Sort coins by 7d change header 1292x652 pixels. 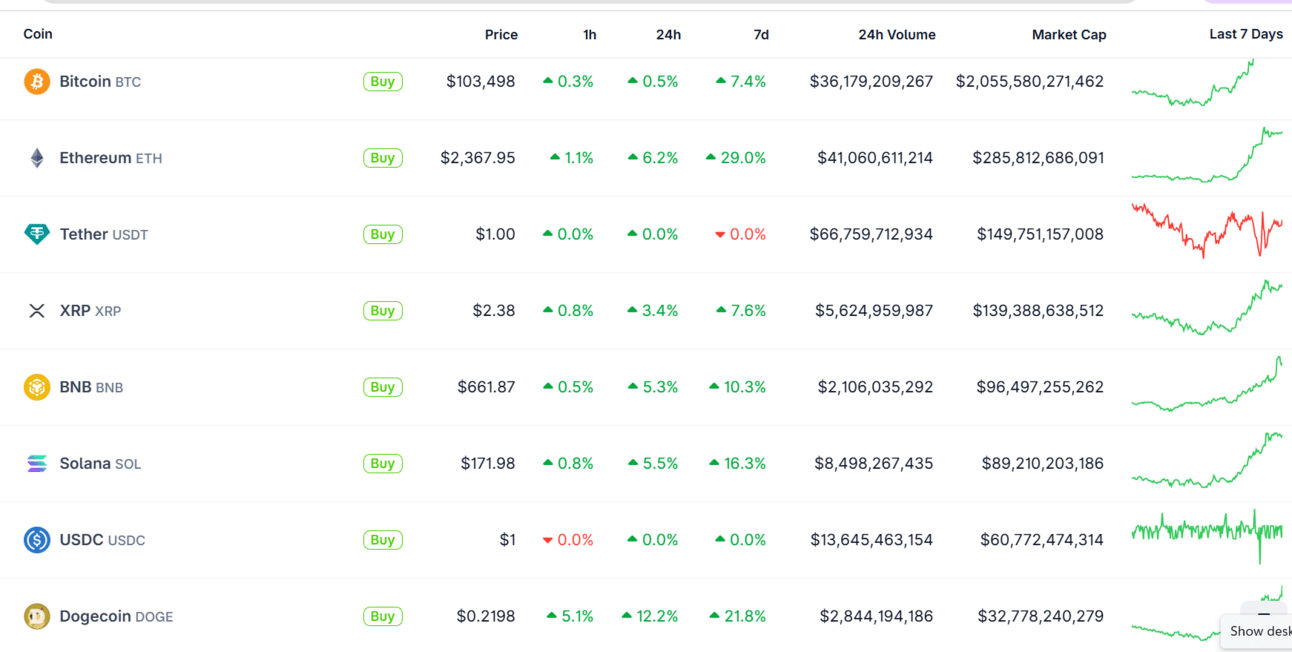761,35
